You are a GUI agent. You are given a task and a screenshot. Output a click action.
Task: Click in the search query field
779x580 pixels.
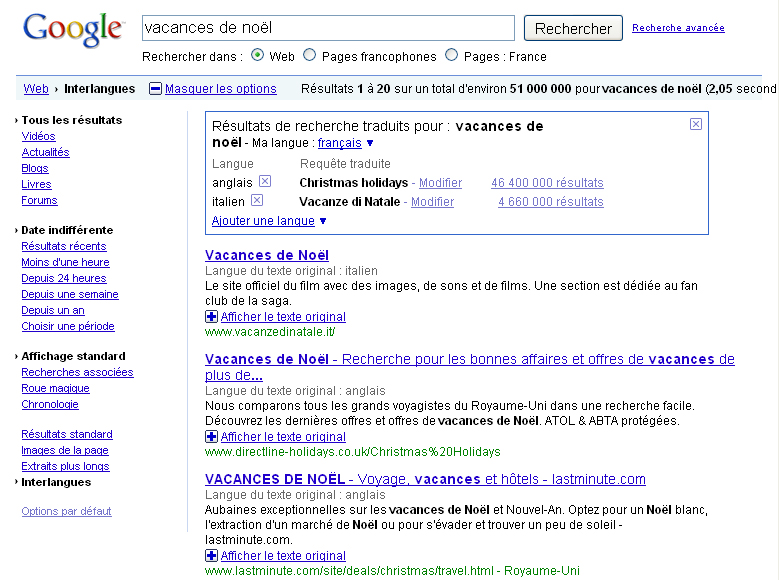[328, 28]
